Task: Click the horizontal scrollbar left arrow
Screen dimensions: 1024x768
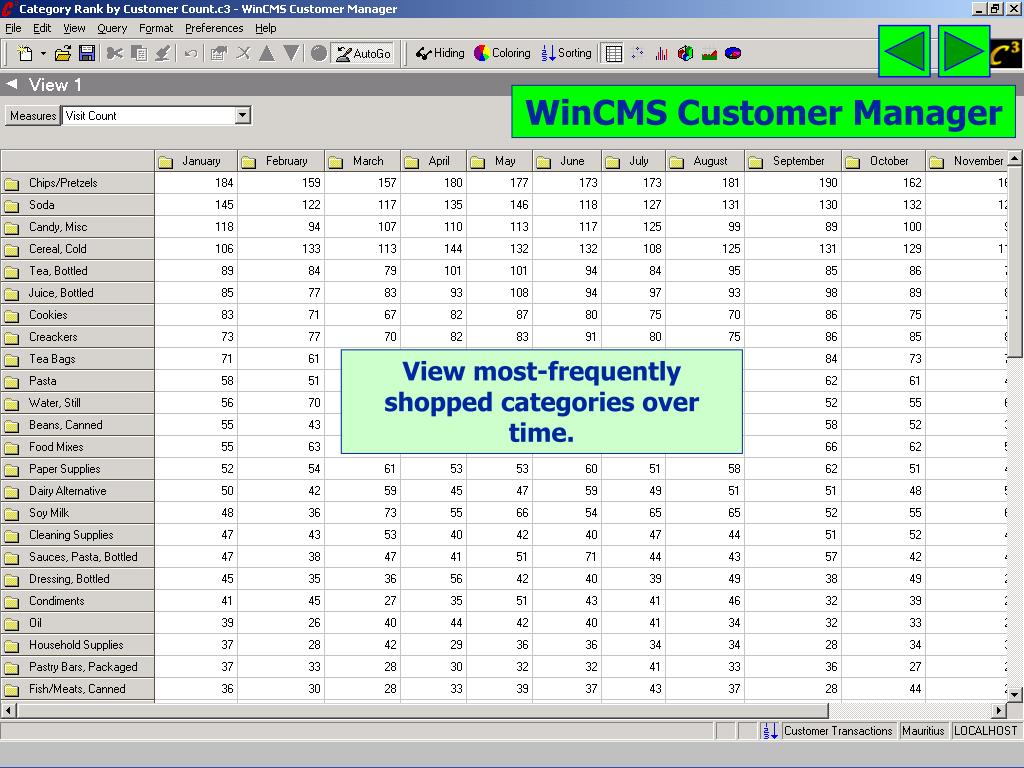Action: click(8, 710)
